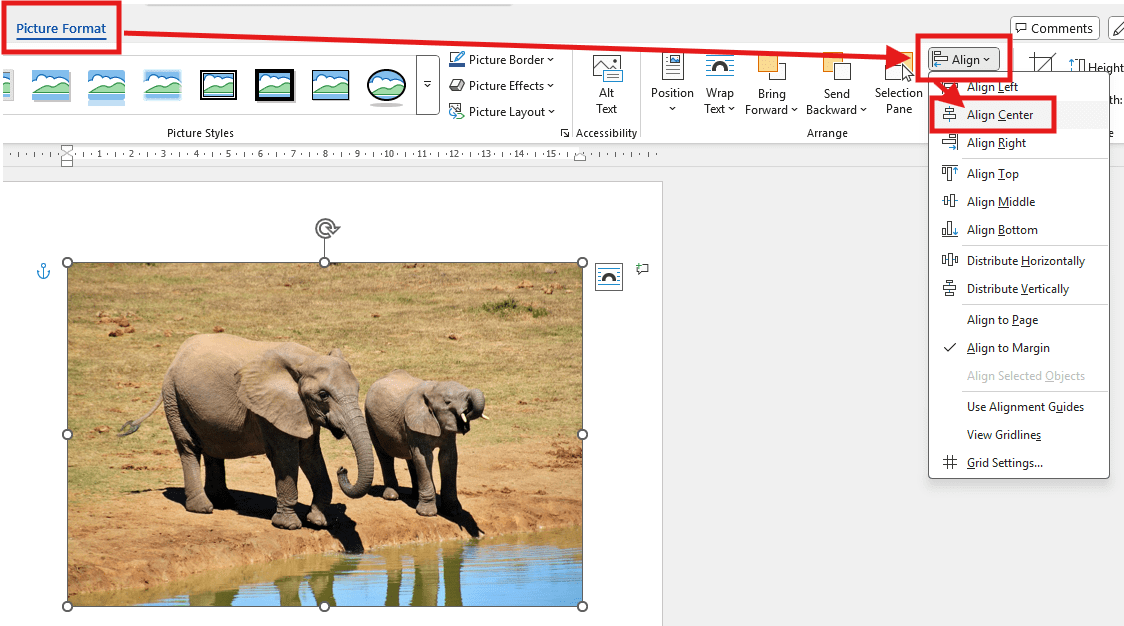
Task: Toggle Use Alignment Guides
Action: pos(1025,406)
